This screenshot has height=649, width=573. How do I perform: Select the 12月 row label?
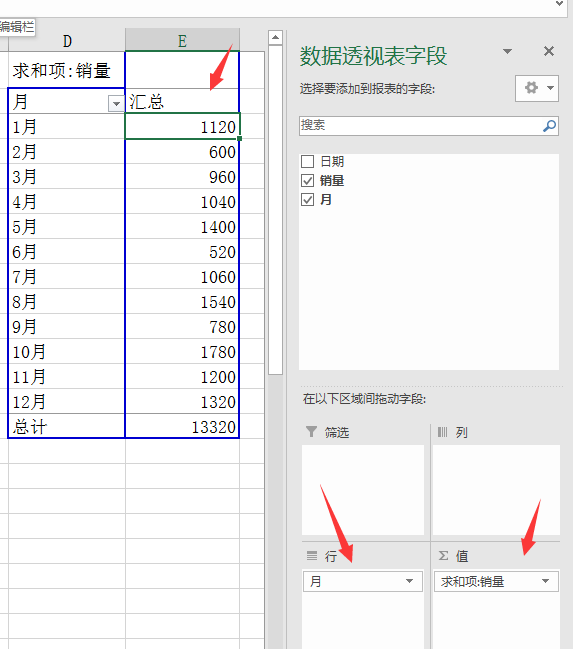click(x=66, y=401)
